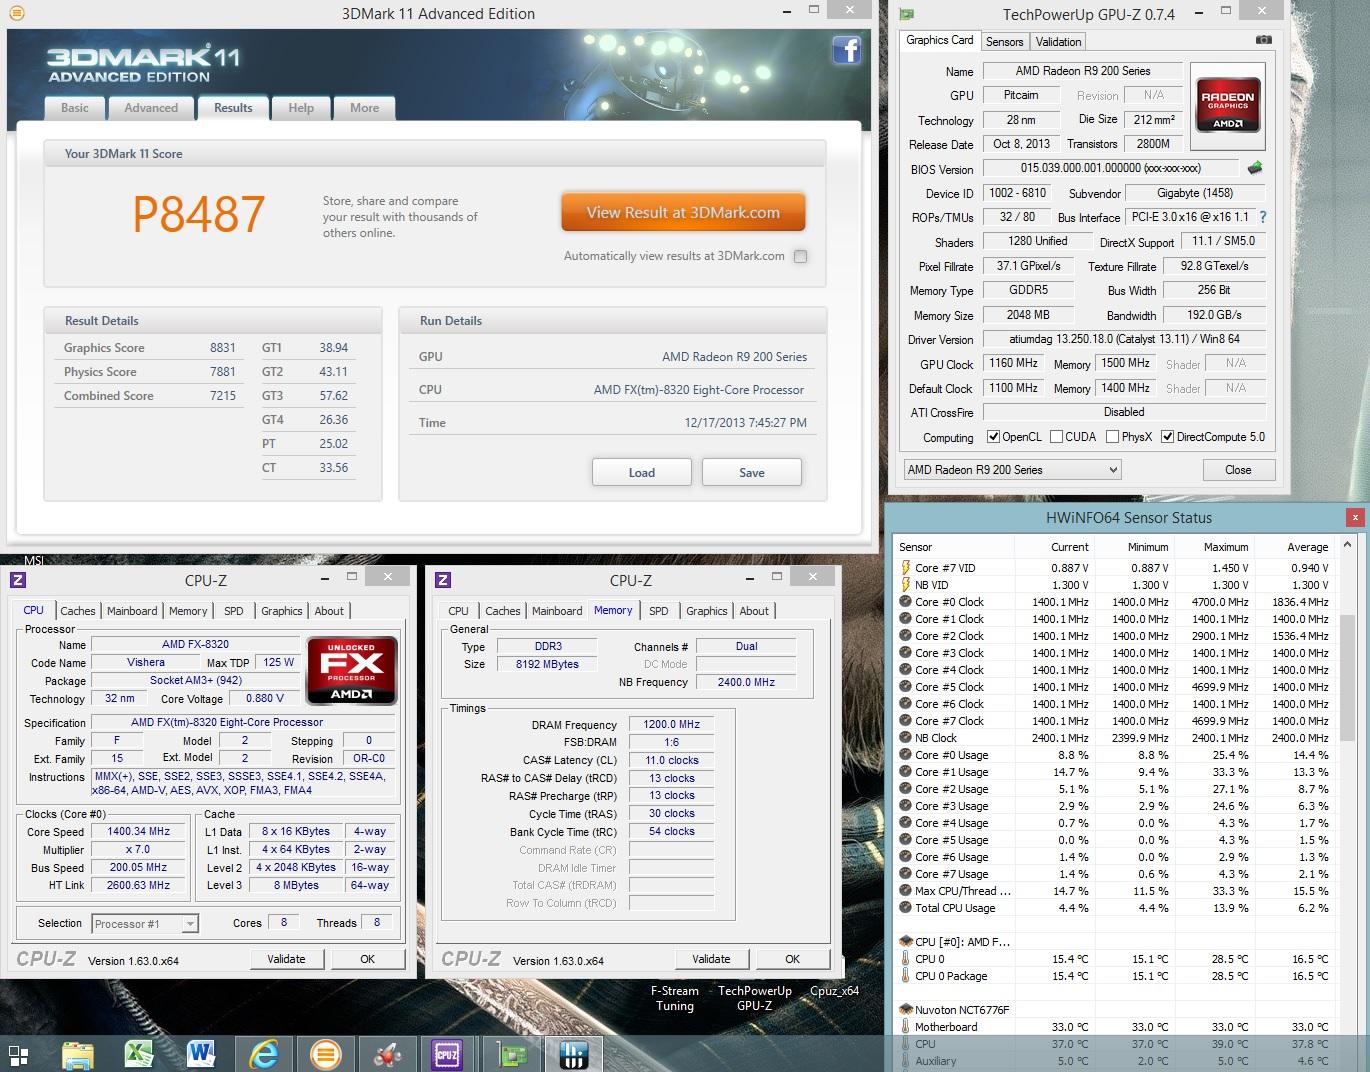Click the Nuvoton NCT6776F sensor chip icon
The height and width of the screenshot is (1072, 1370).
click(x=906, y=1010)
